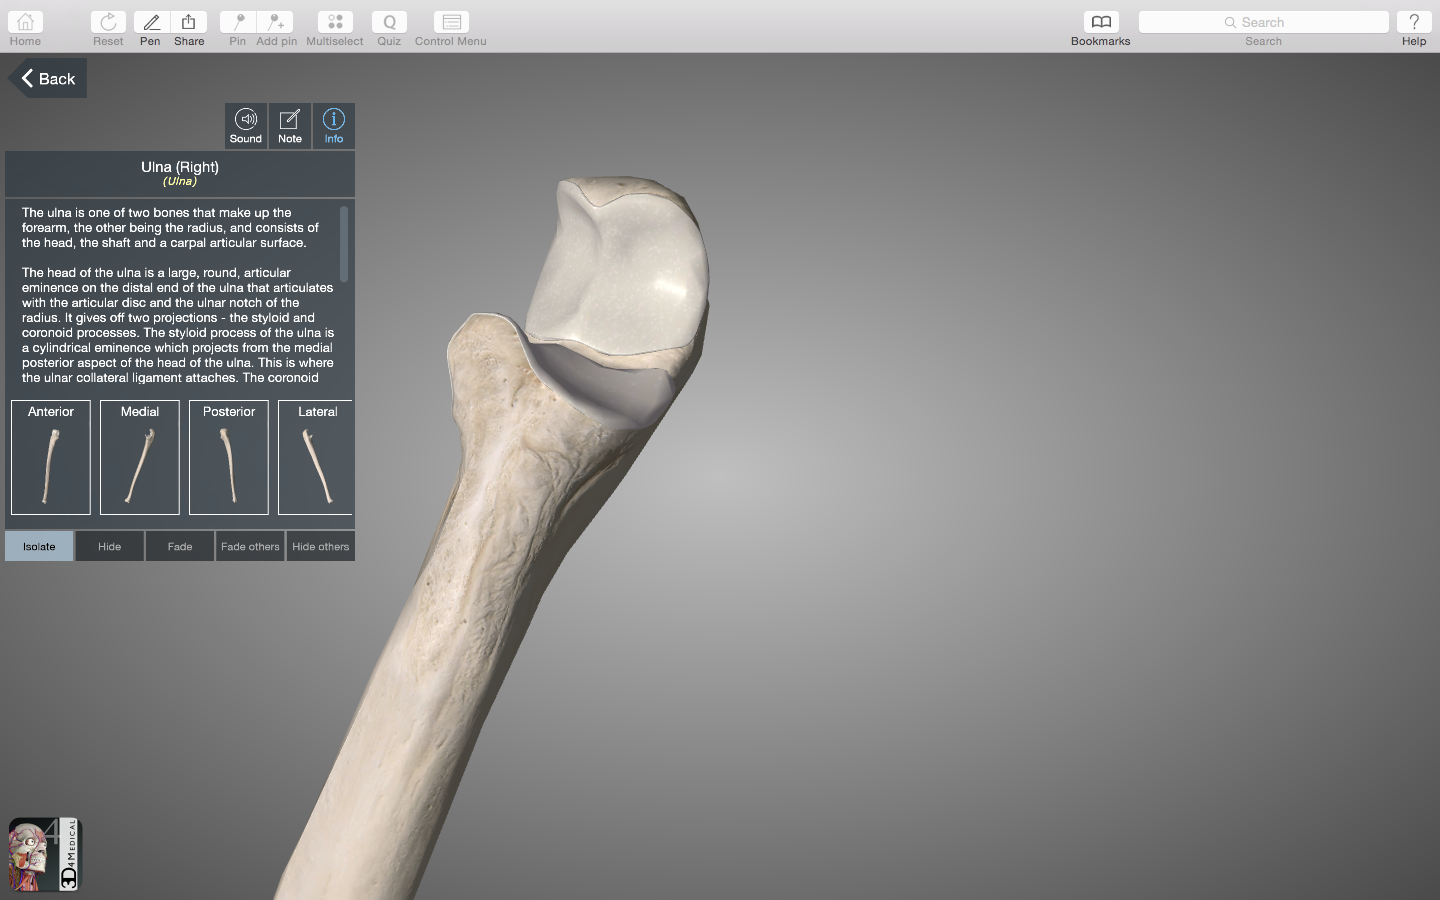1440x900 pixels.
Task: Toggle Fade others for the ulna
Action: (250, 546)
